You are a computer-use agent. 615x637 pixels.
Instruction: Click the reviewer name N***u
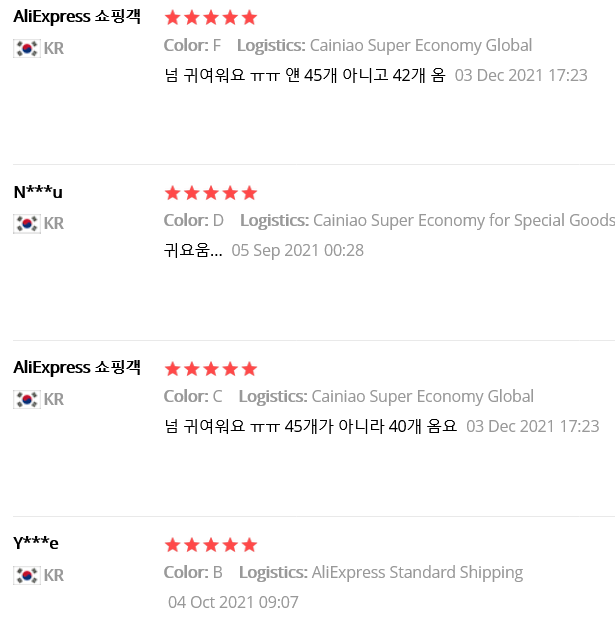click(x=38, y=192)
